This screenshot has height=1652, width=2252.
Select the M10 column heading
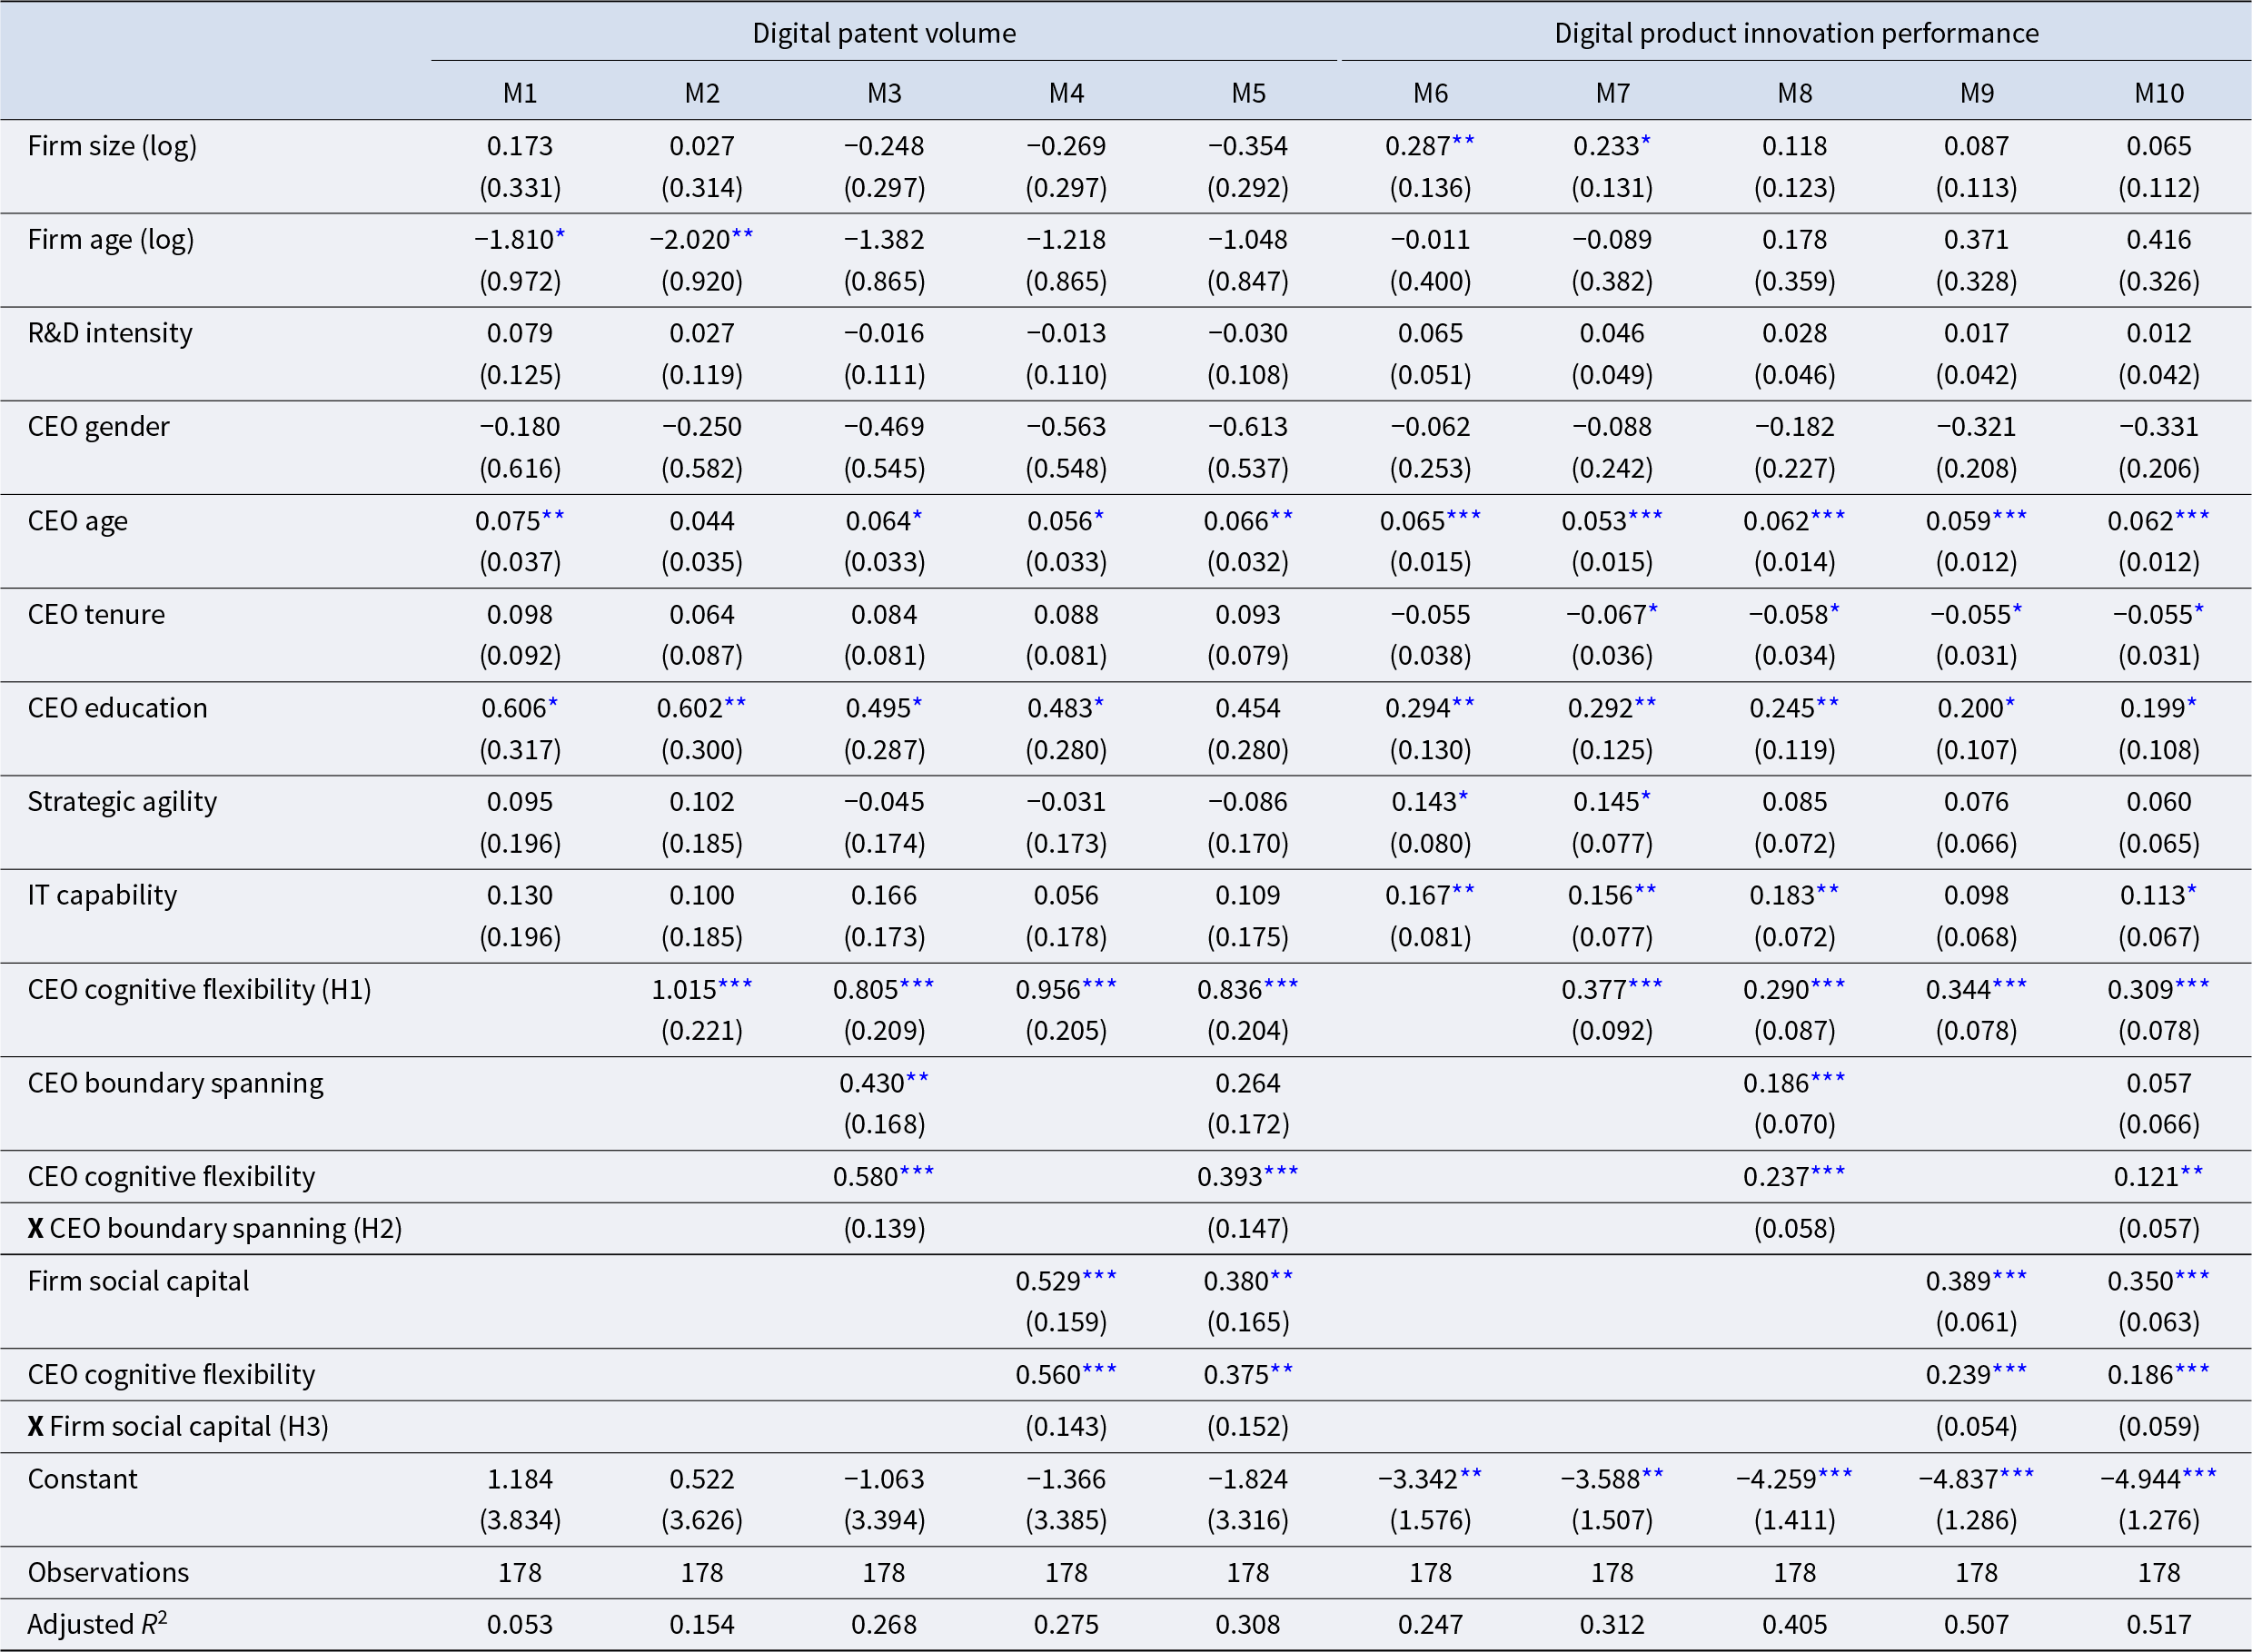click(x=2159, y=93)
